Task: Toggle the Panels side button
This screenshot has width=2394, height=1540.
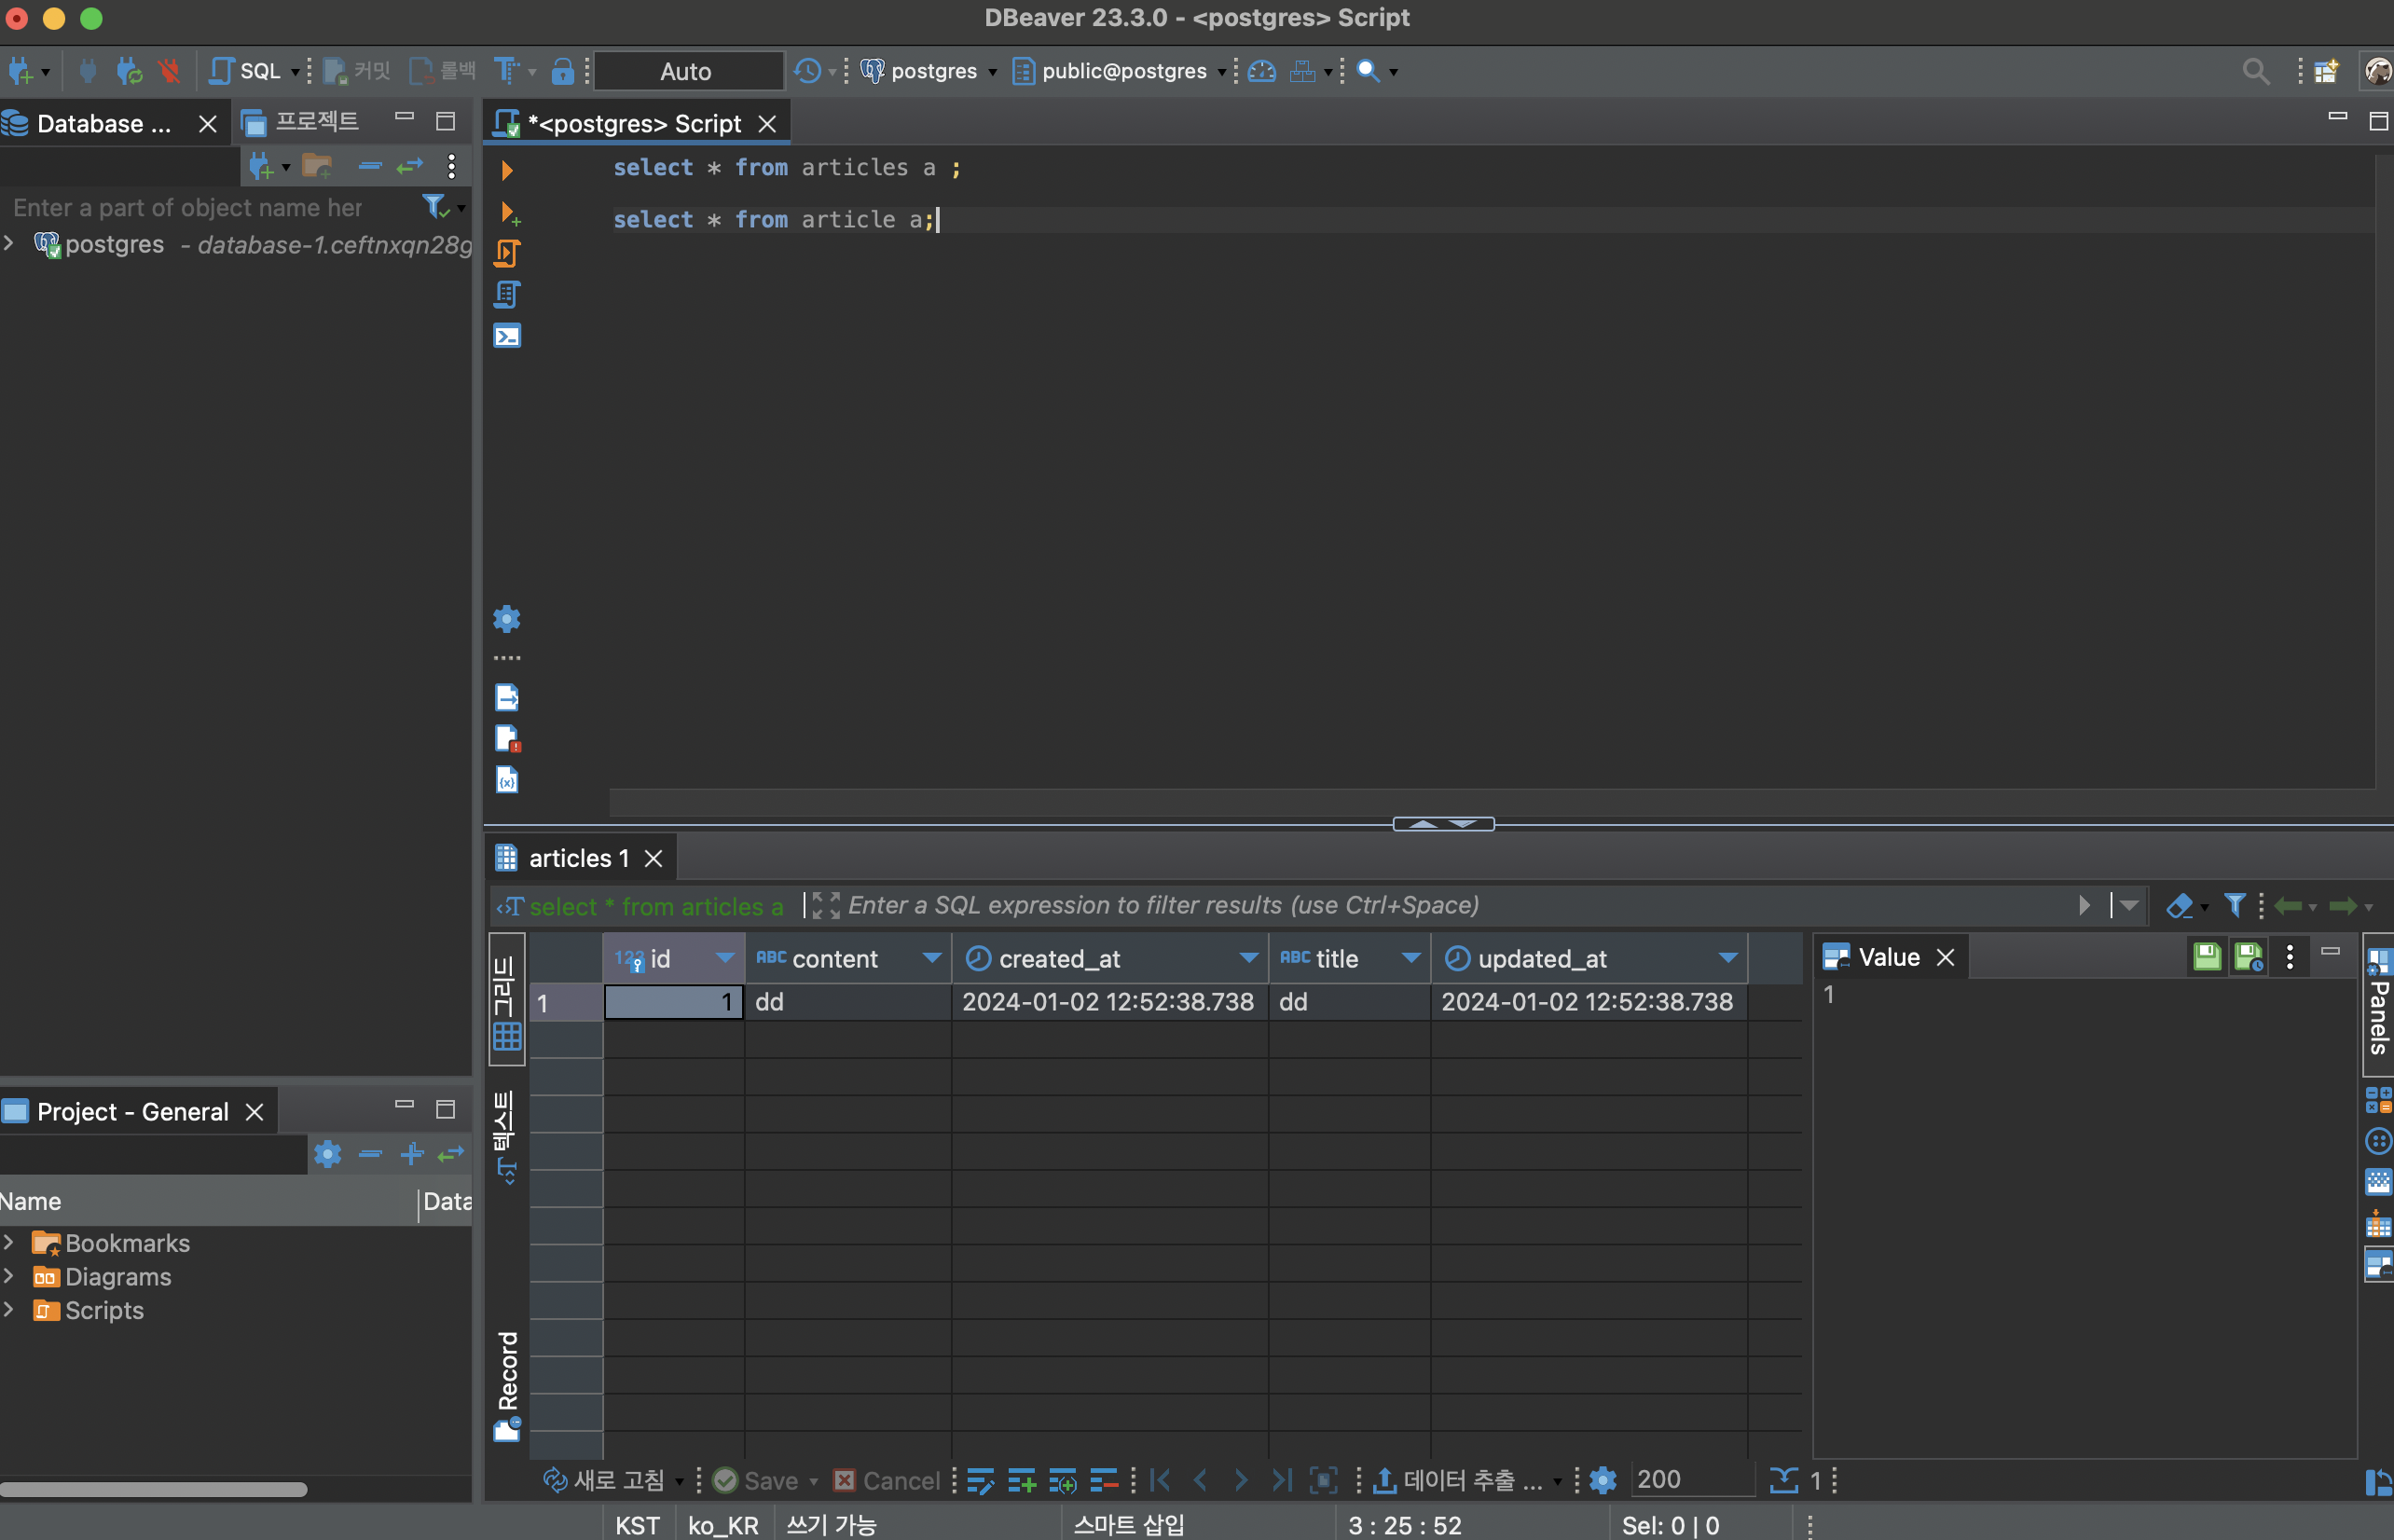Action: [2379, 1003]
